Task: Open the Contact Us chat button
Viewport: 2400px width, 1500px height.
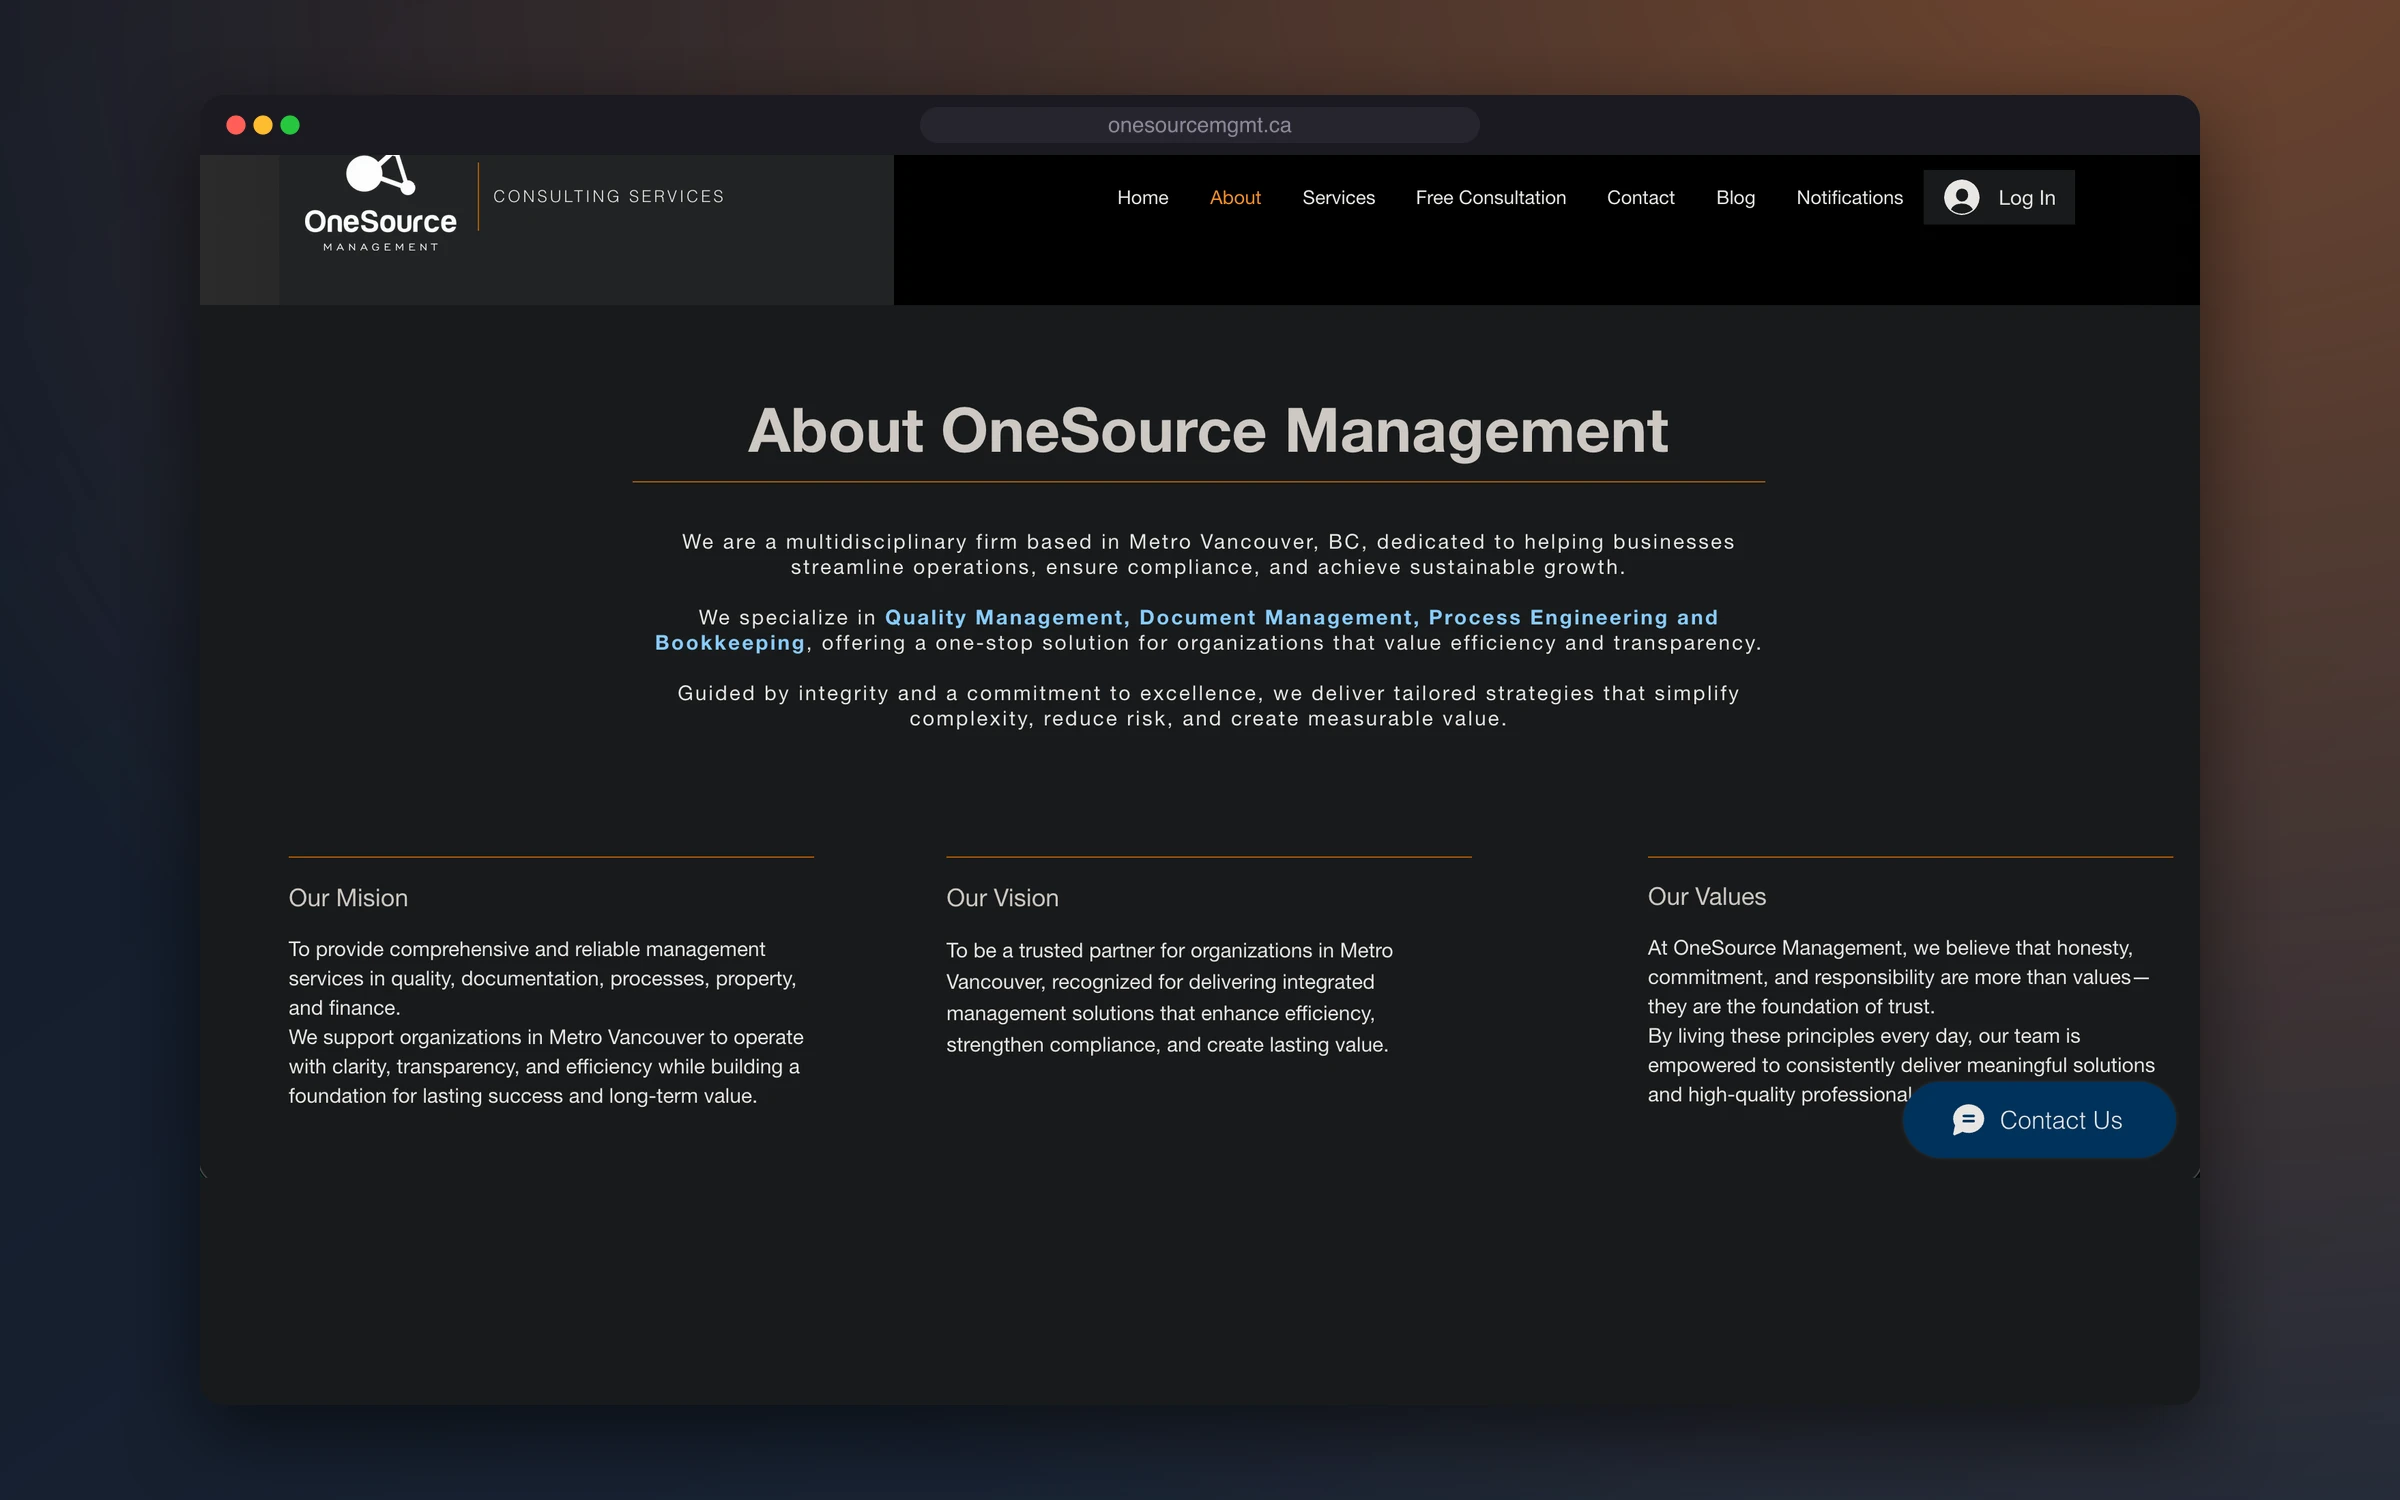Action: (2038, 1120)
